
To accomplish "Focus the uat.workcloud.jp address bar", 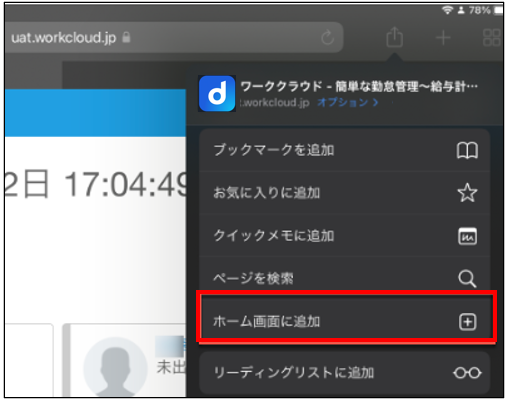I will tap(173, 37).
